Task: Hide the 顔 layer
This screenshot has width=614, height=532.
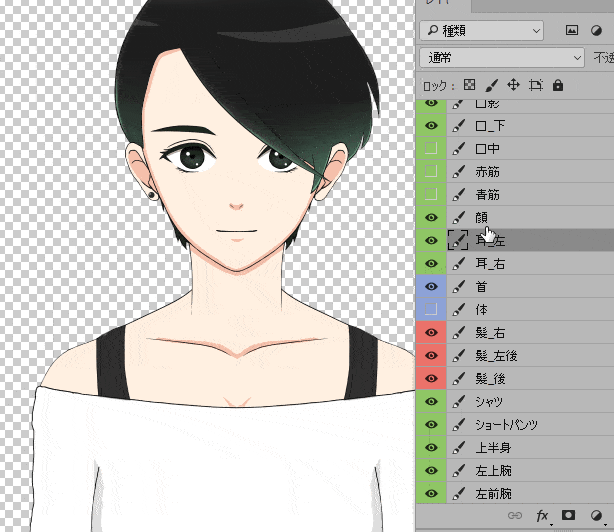Action: pos(431,217)
